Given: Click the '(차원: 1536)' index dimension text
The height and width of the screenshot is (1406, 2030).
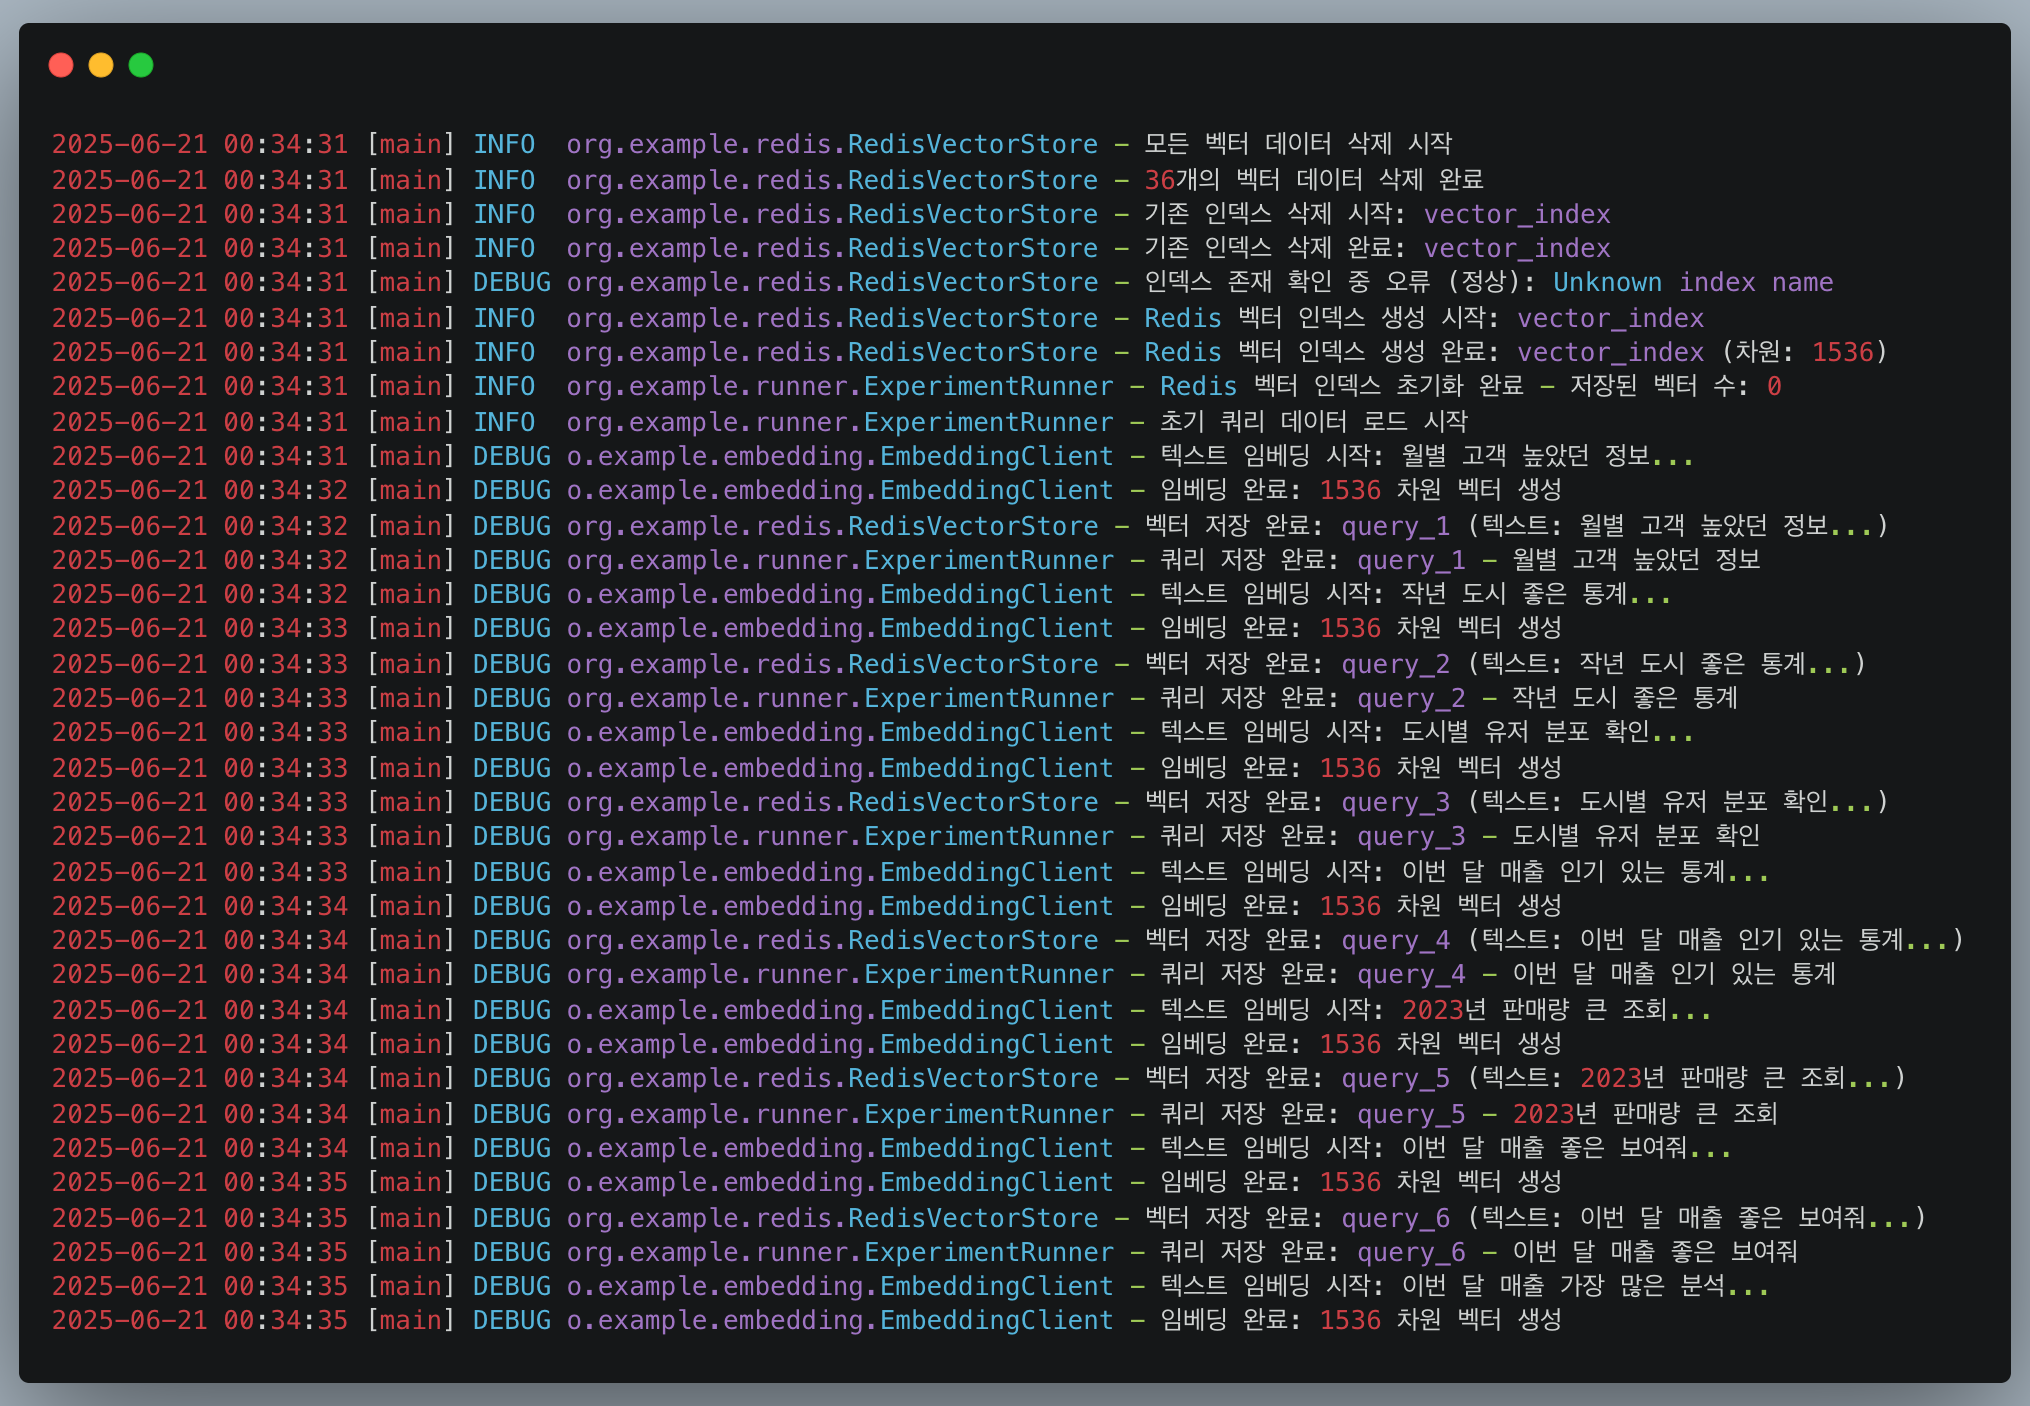Looking at the screenshot, I should point(1803,352).
